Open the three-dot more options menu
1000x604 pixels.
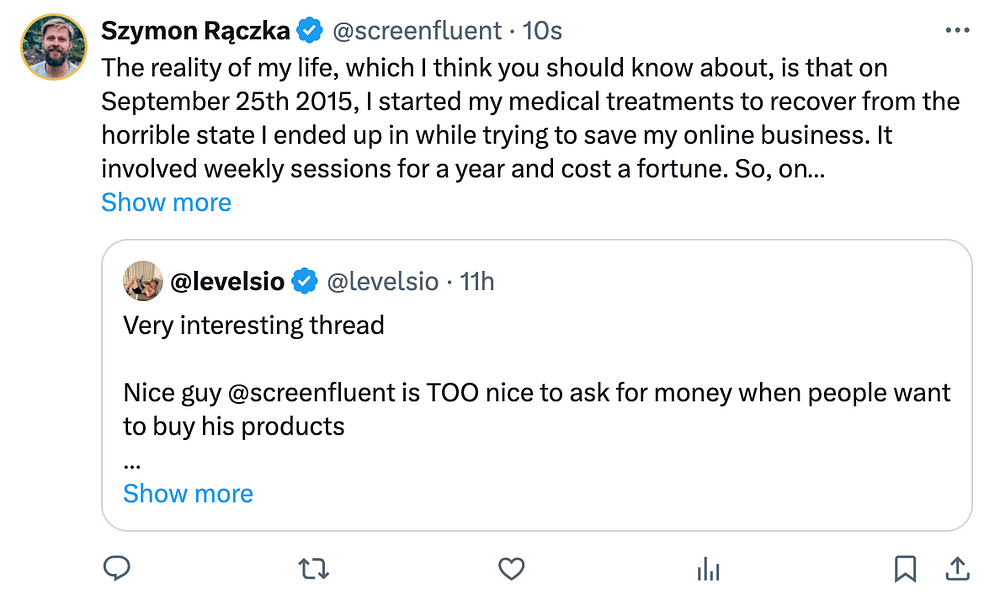point(957,31)
